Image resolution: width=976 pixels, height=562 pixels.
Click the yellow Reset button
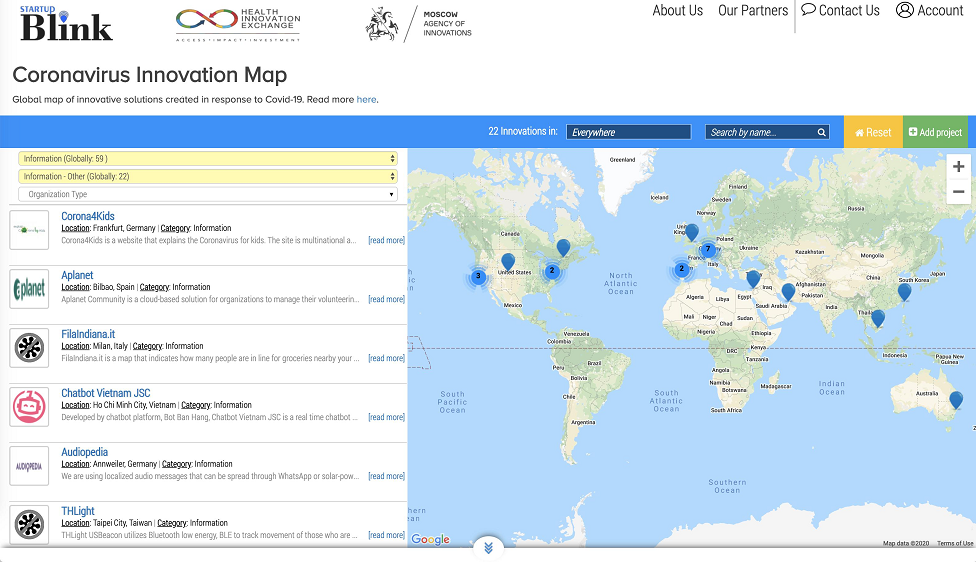point(873,132)
